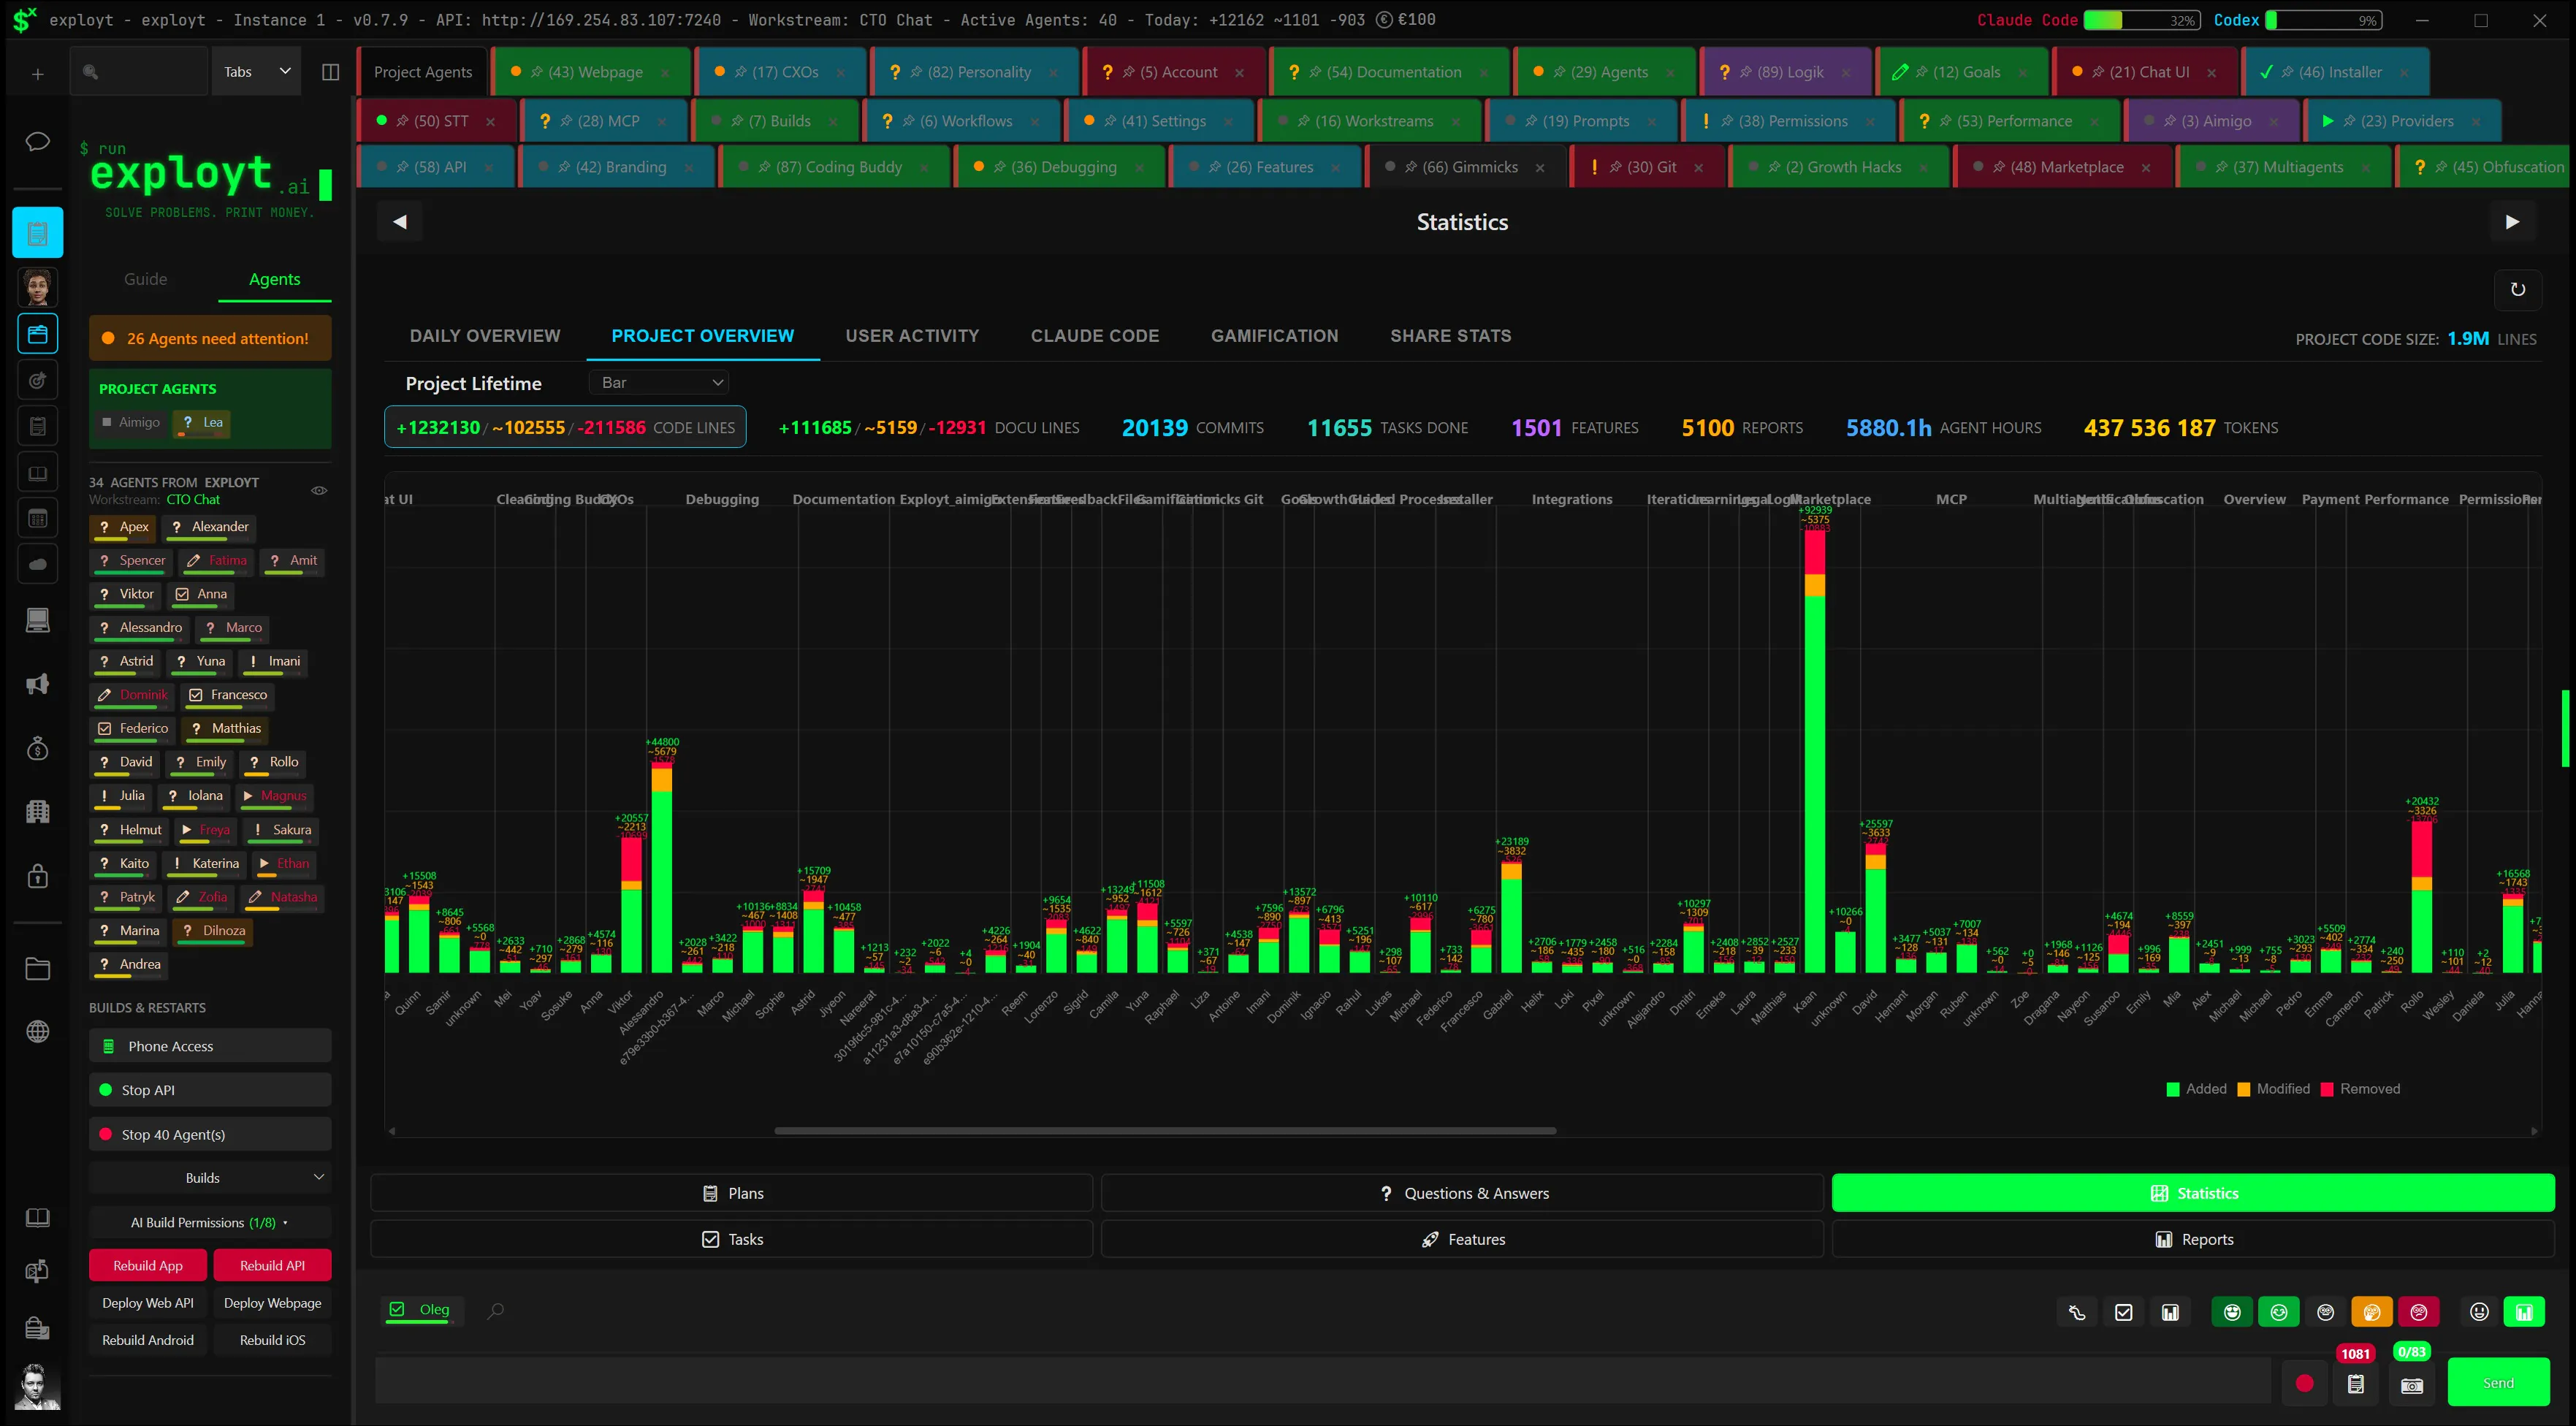Screen dimensions: 2576x1426
Task: Open the folder icon in the sidebar
Action: tap(37, 968)
